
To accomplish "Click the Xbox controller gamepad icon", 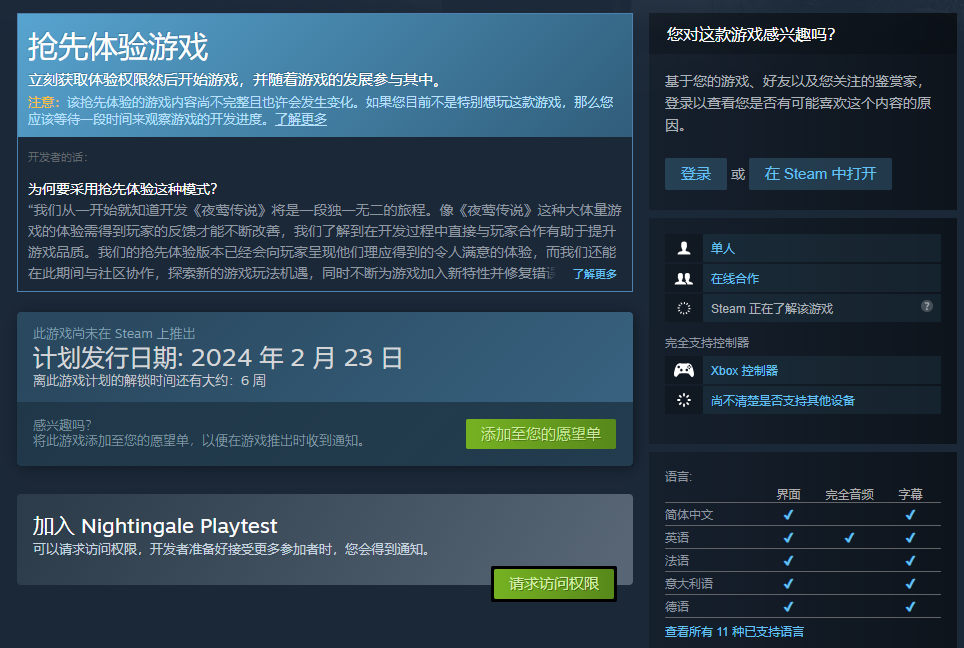I will (x=684, y=371).
